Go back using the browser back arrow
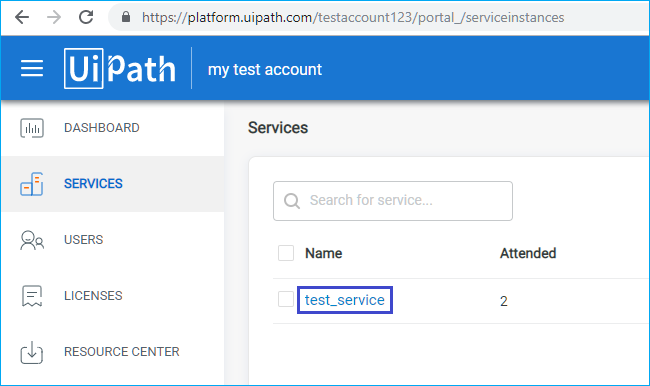650x386 pixels. (x=22, y=17)
